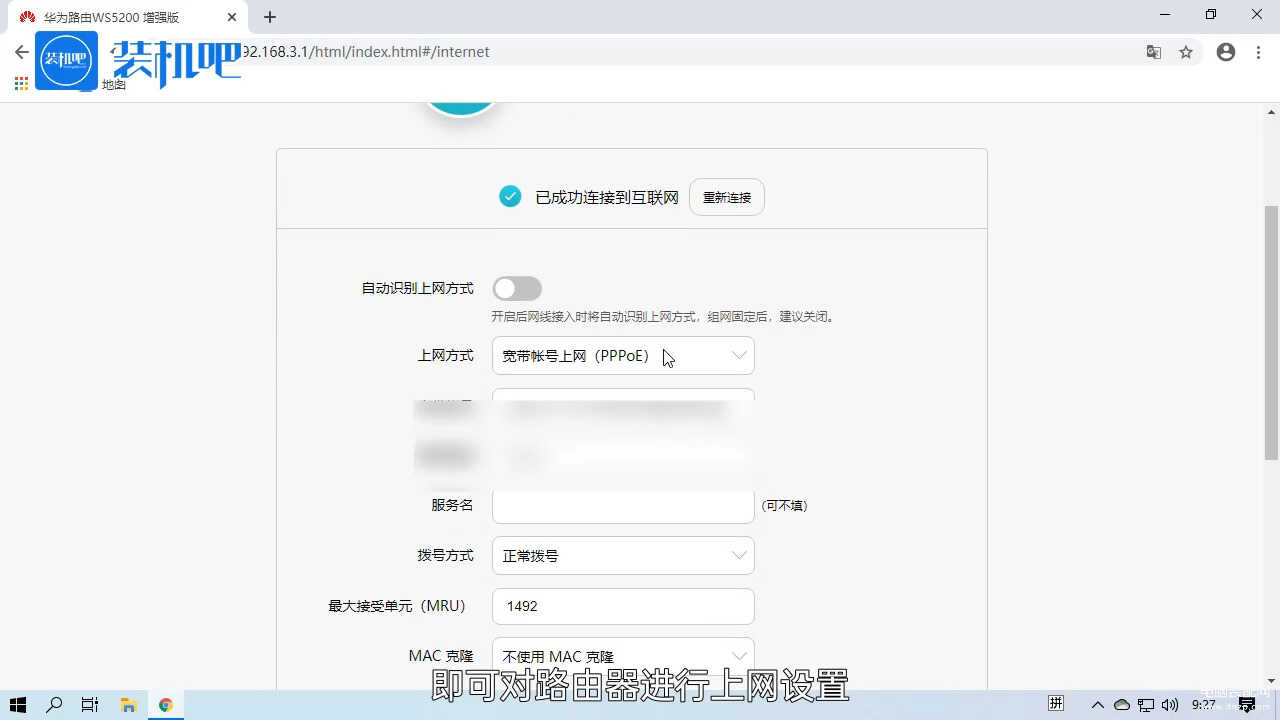Image resolution: width=1280 pixels, height=720 pixels.
Task: Open the Chrome profile avatar
Action: click(x=1226, y=52)
